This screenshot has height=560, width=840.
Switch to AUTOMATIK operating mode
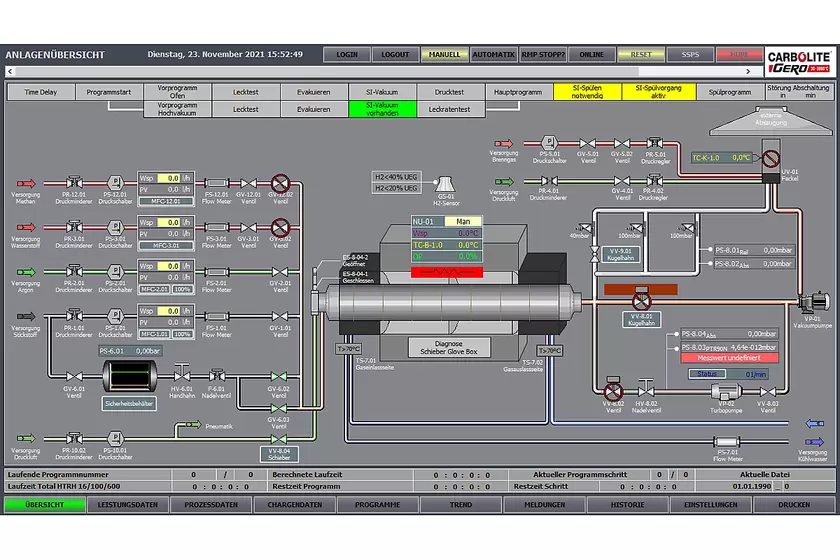click(x=493, y=55)
